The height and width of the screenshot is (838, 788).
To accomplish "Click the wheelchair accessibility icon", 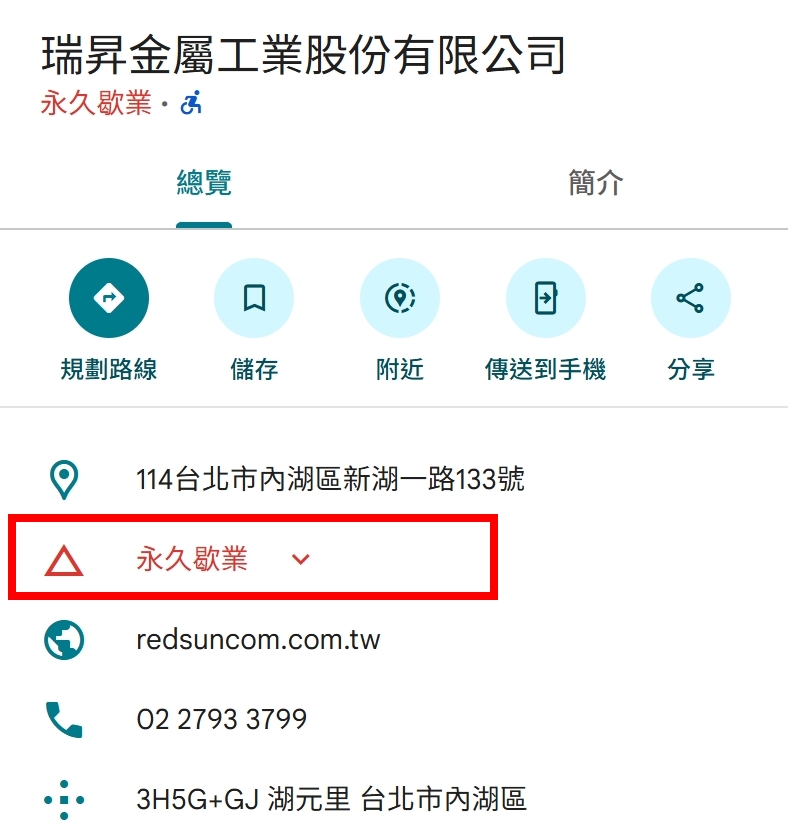I will click(191, 103).
